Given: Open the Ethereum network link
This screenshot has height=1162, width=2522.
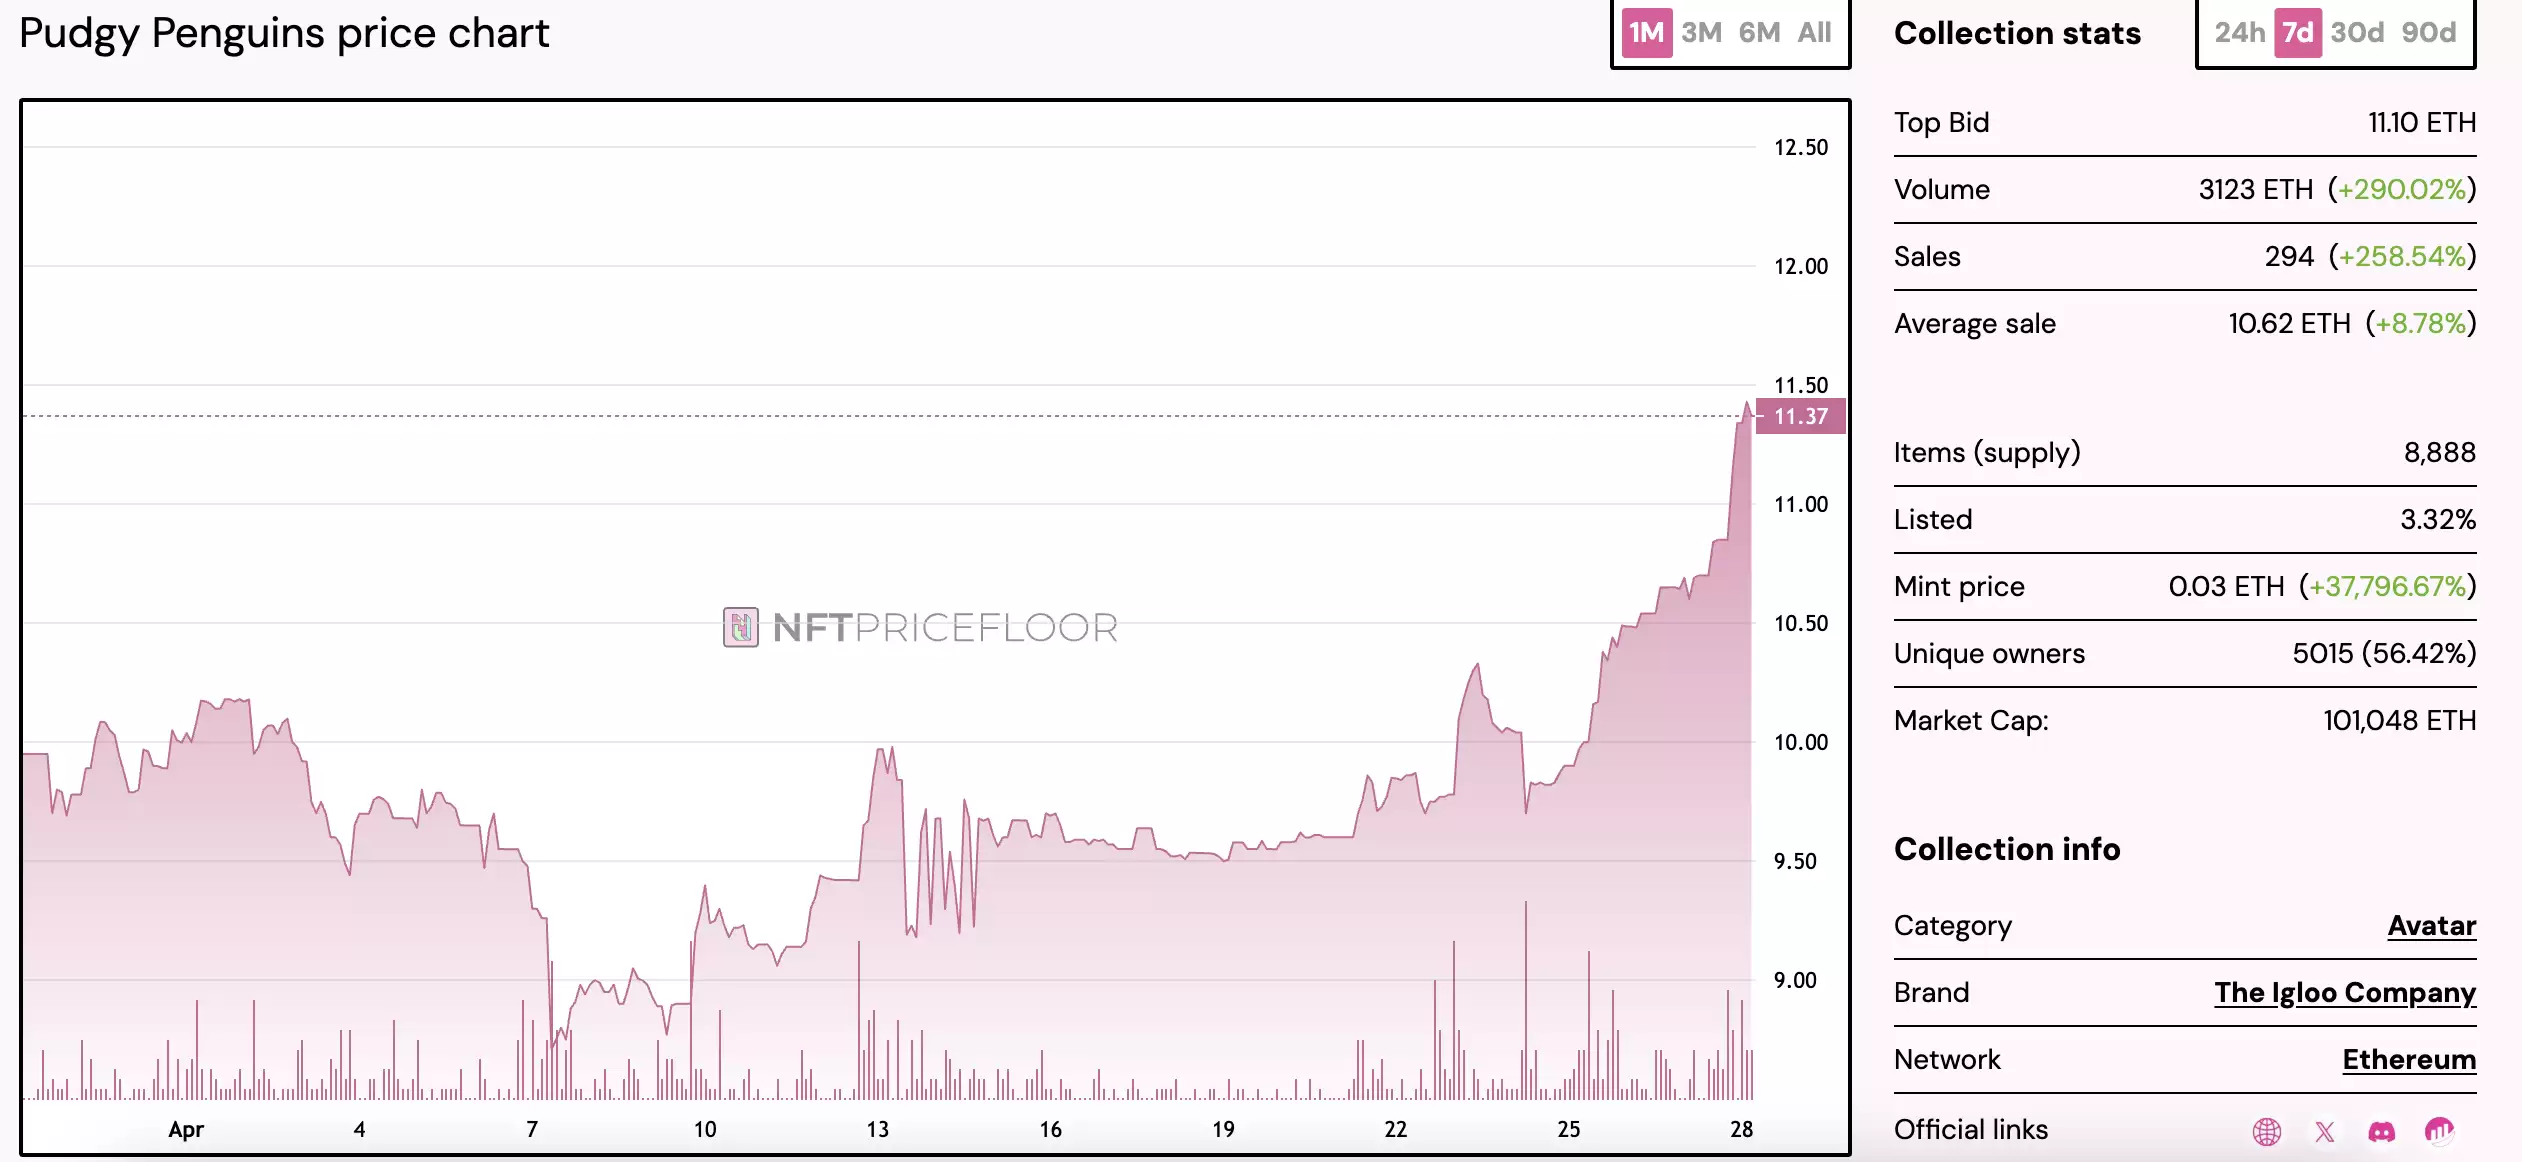Looking at the screenshot, I should (x=2408, y=1060).
